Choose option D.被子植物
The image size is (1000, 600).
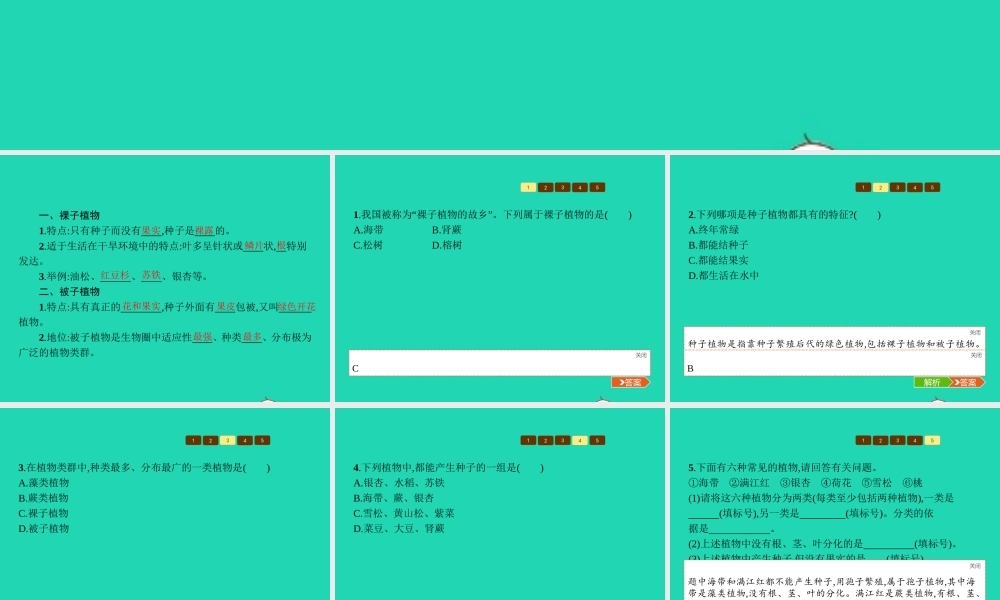(43, 529)
